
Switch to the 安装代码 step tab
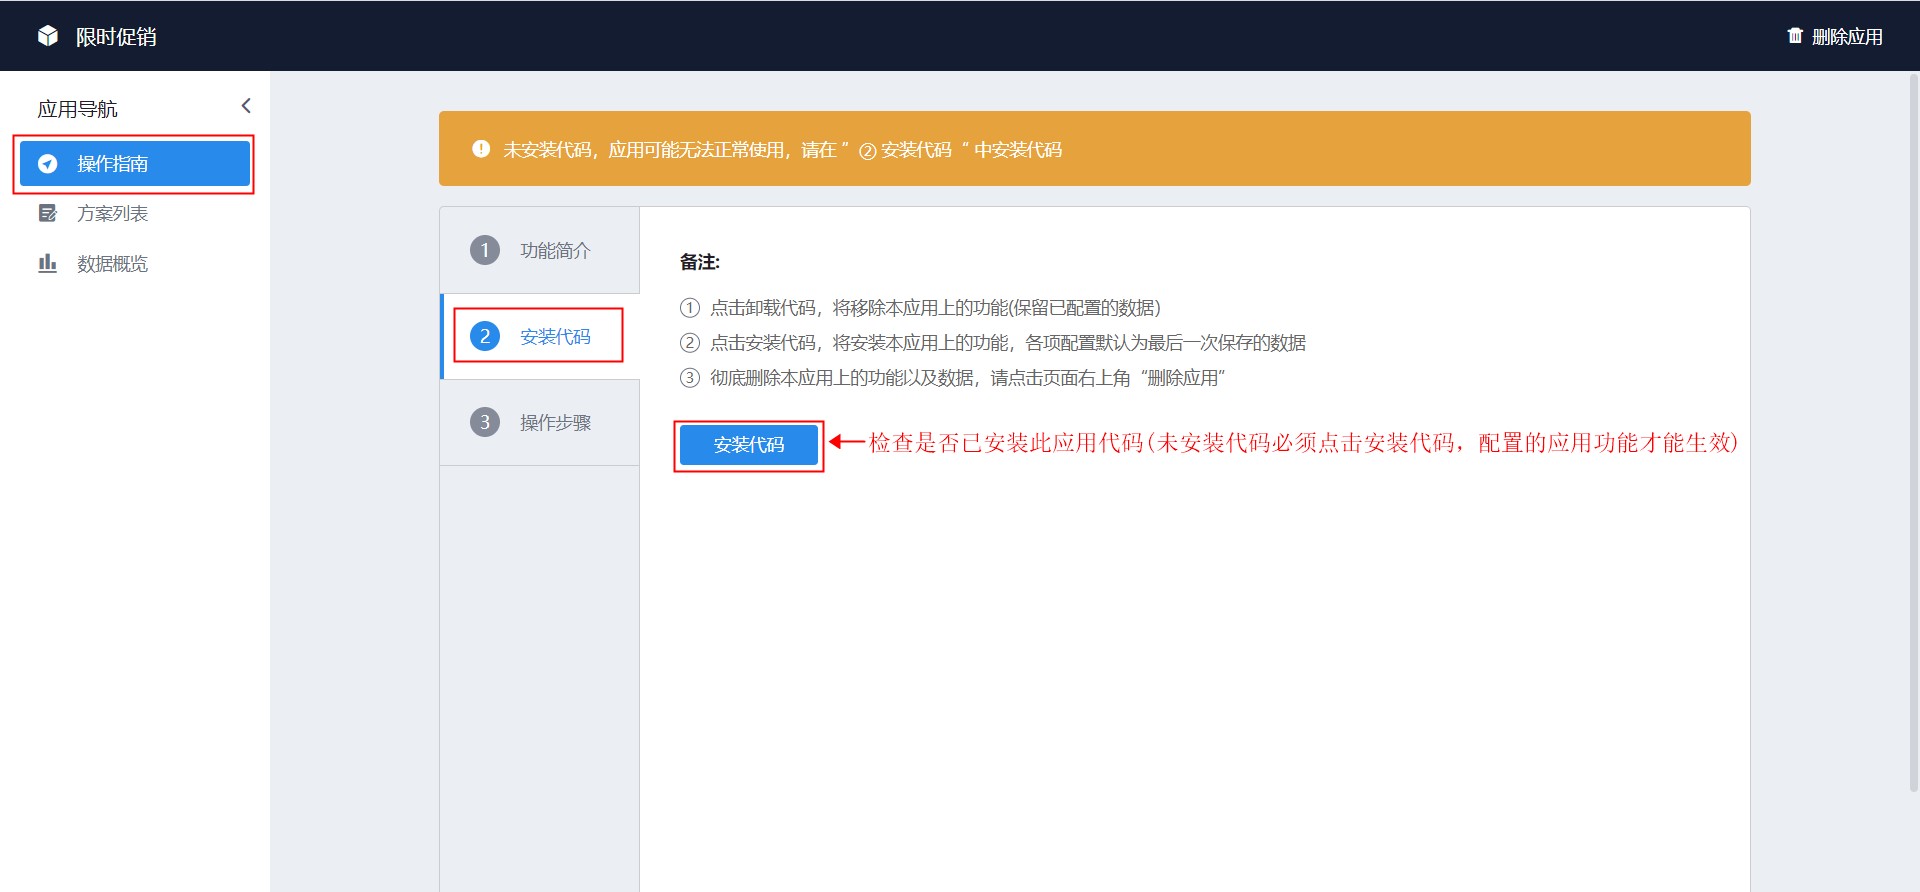click(x=540, y=336)
